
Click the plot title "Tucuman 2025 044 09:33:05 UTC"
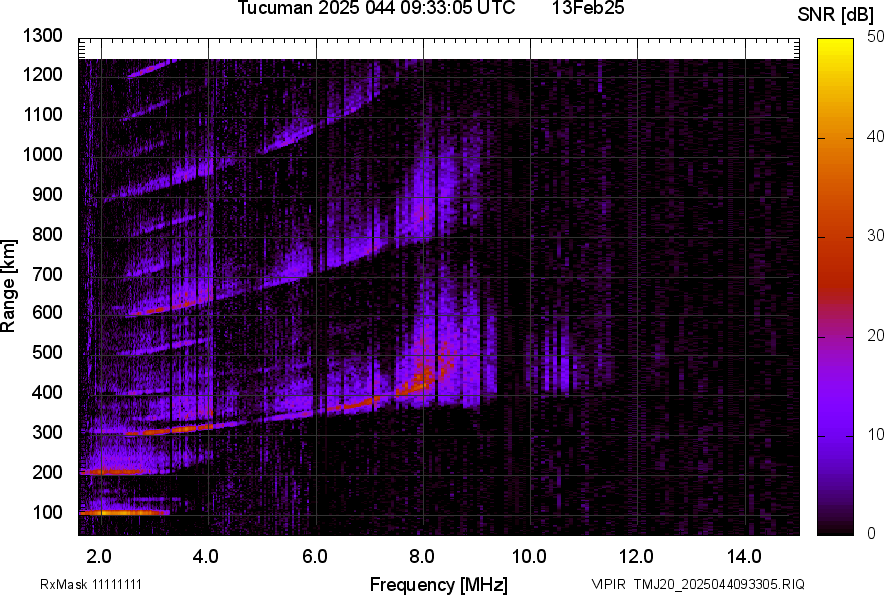[x=376, y=9]
